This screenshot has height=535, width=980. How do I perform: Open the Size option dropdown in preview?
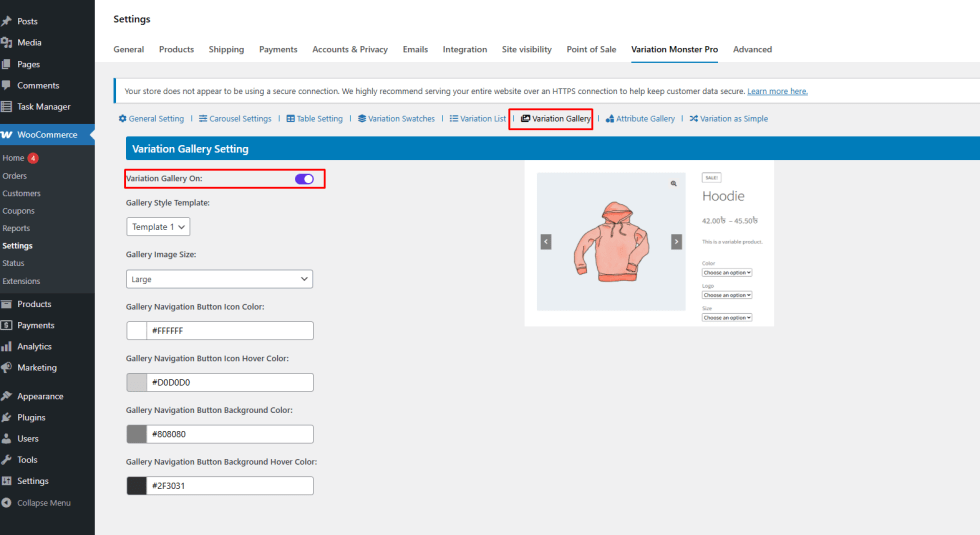pos(727,318)
